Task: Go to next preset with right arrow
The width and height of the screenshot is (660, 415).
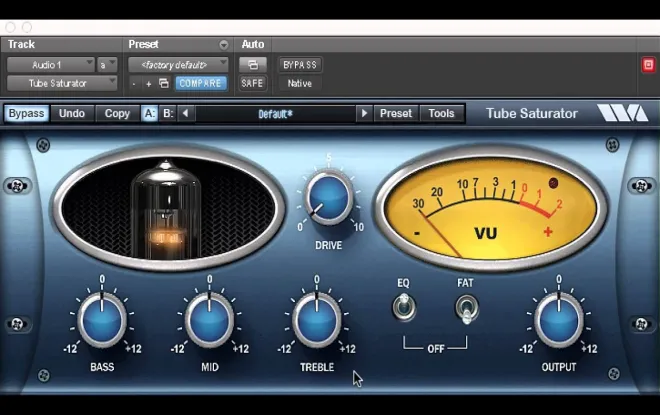Action: (365, 113)
